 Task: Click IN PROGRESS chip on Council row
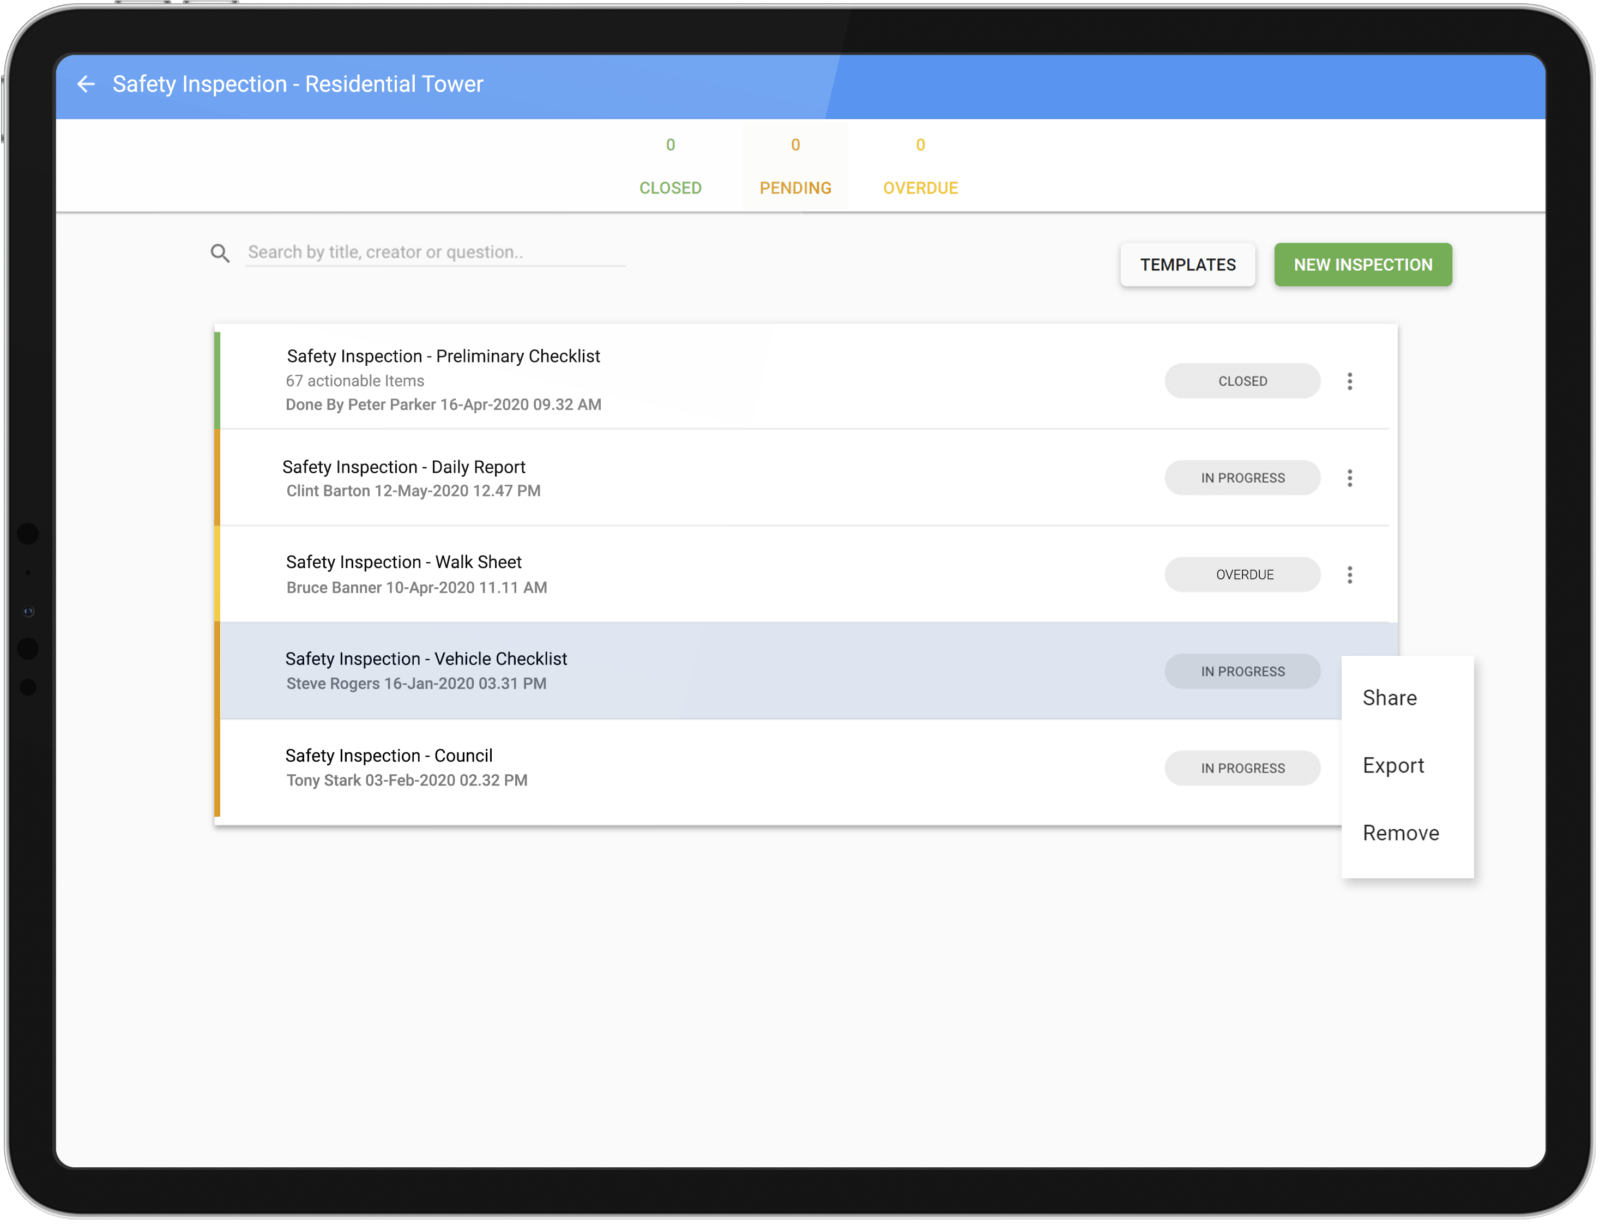pyautogui.click(x=1242, y=768)
